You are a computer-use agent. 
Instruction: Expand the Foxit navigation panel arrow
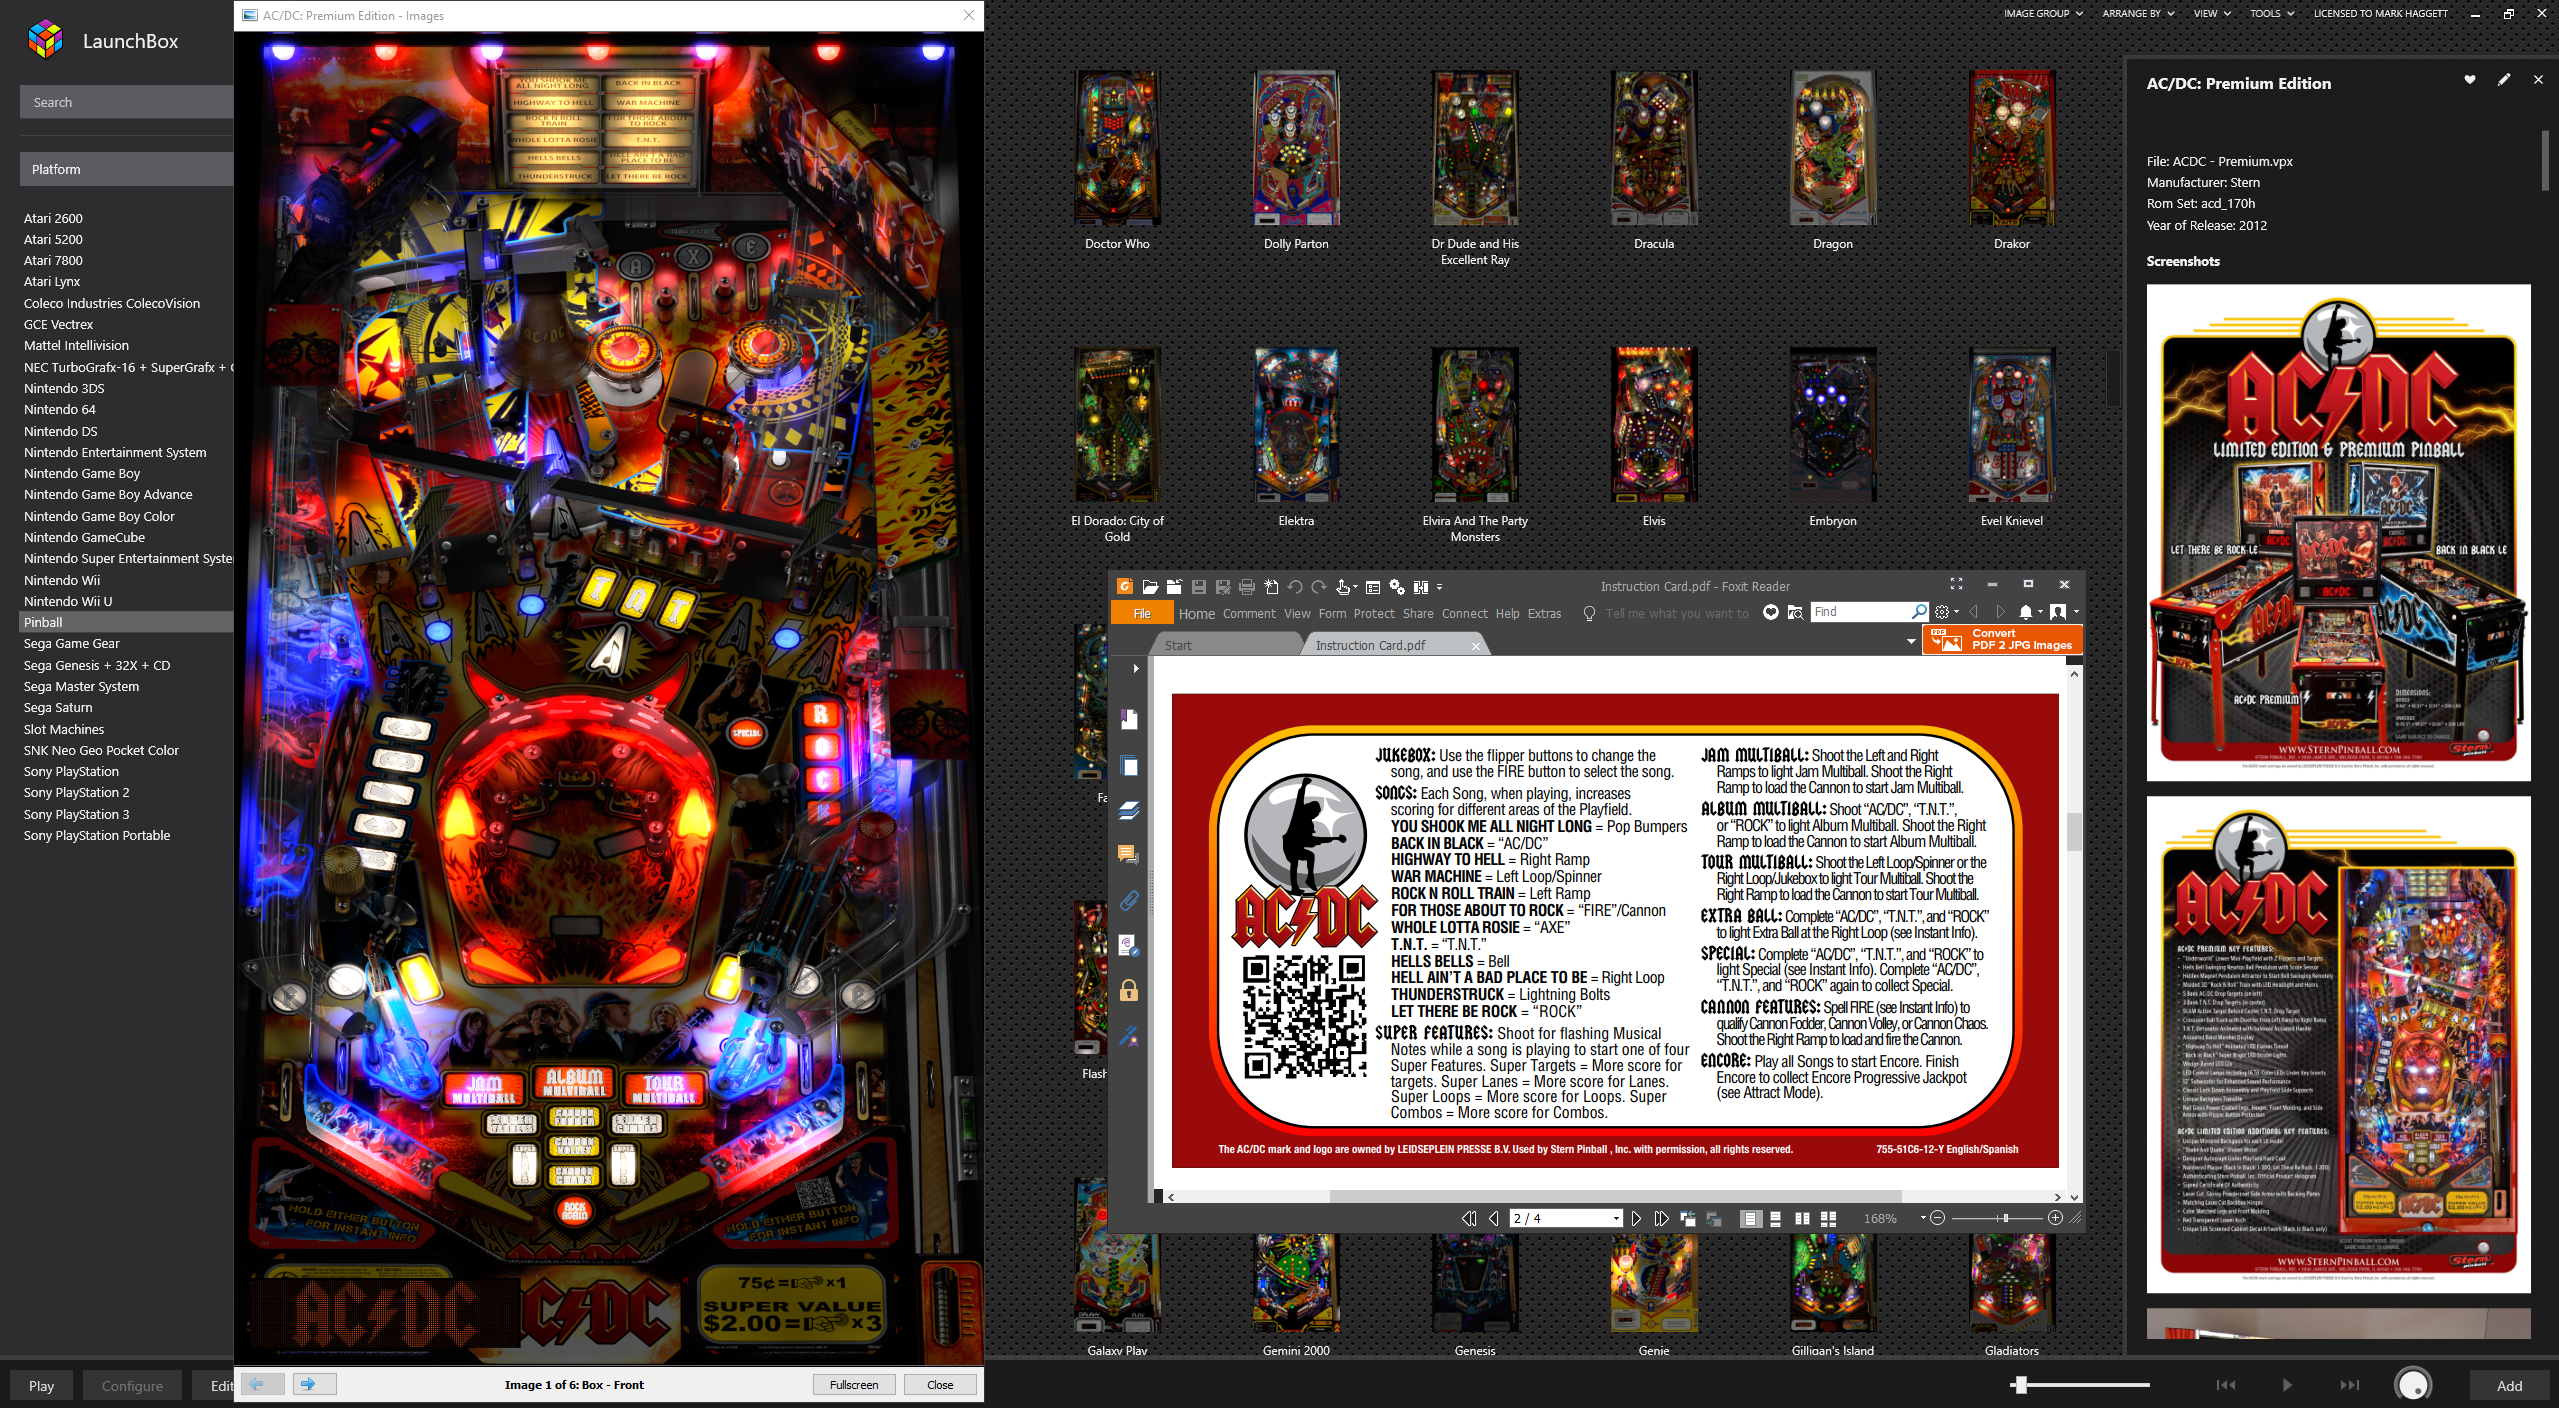(x=1135, y=668)
